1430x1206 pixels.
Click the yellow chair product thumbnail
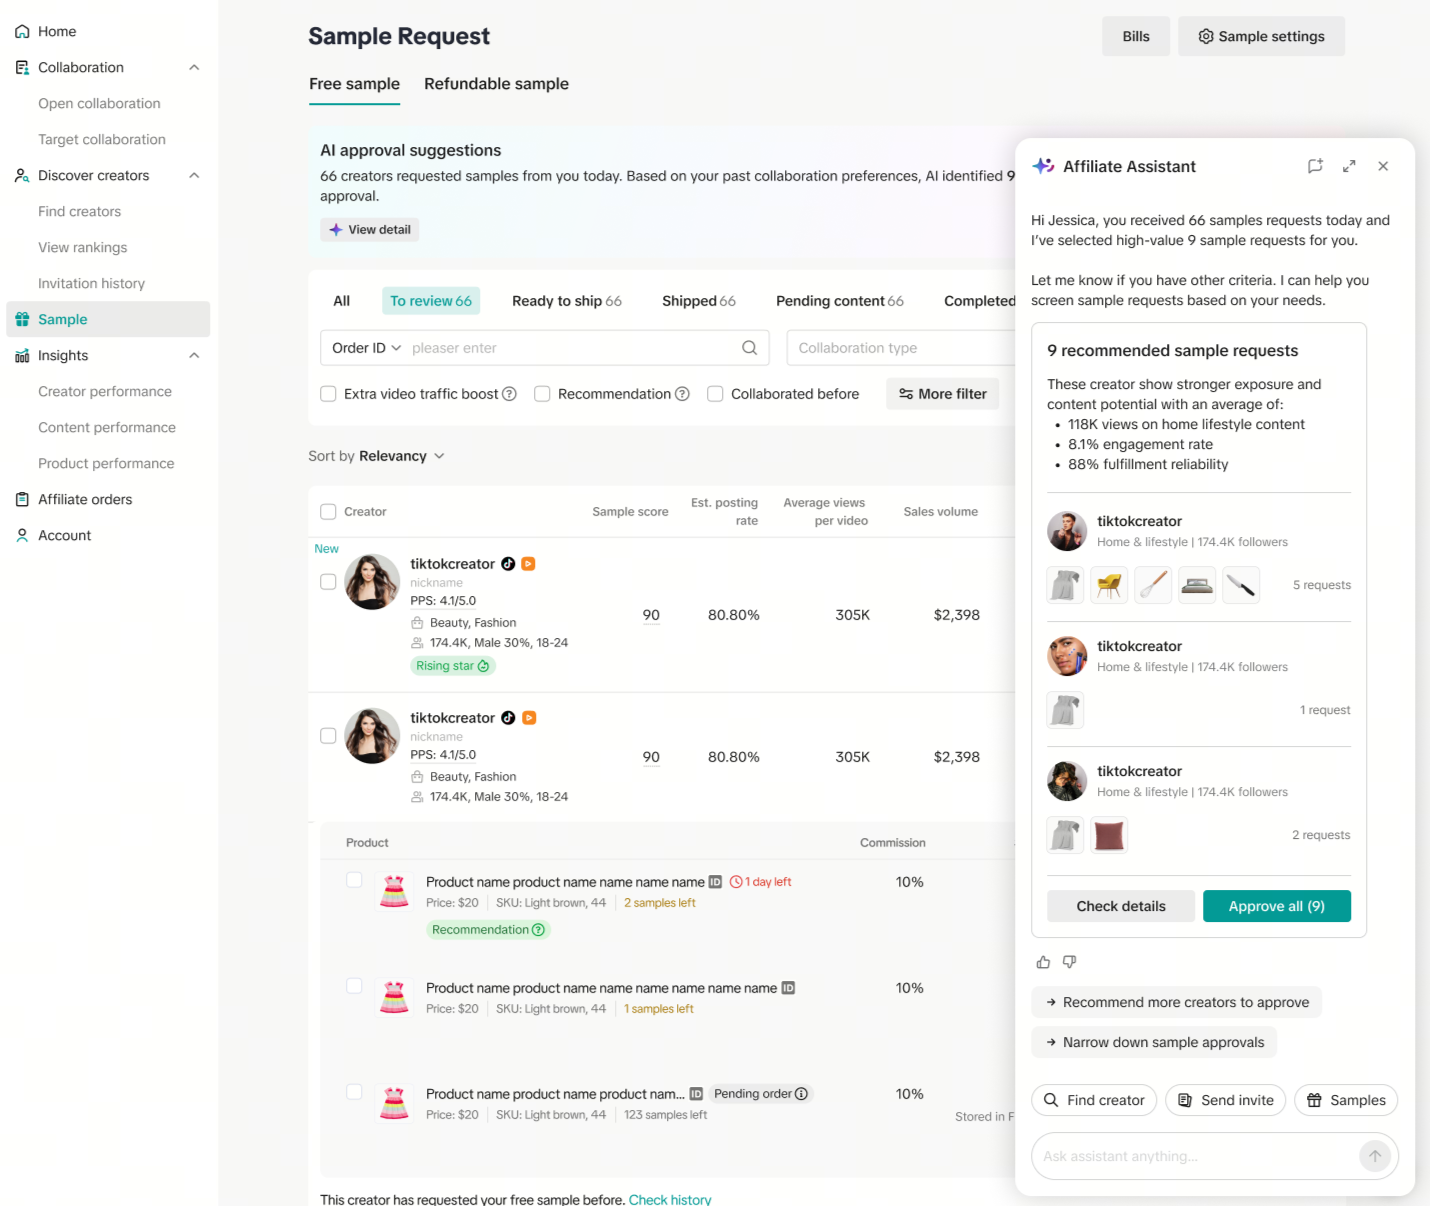1109,585
